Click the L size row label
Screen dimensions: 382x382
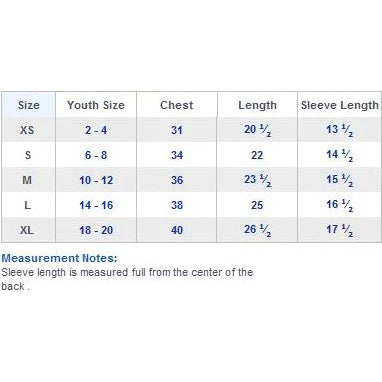(x=28, y=205)
